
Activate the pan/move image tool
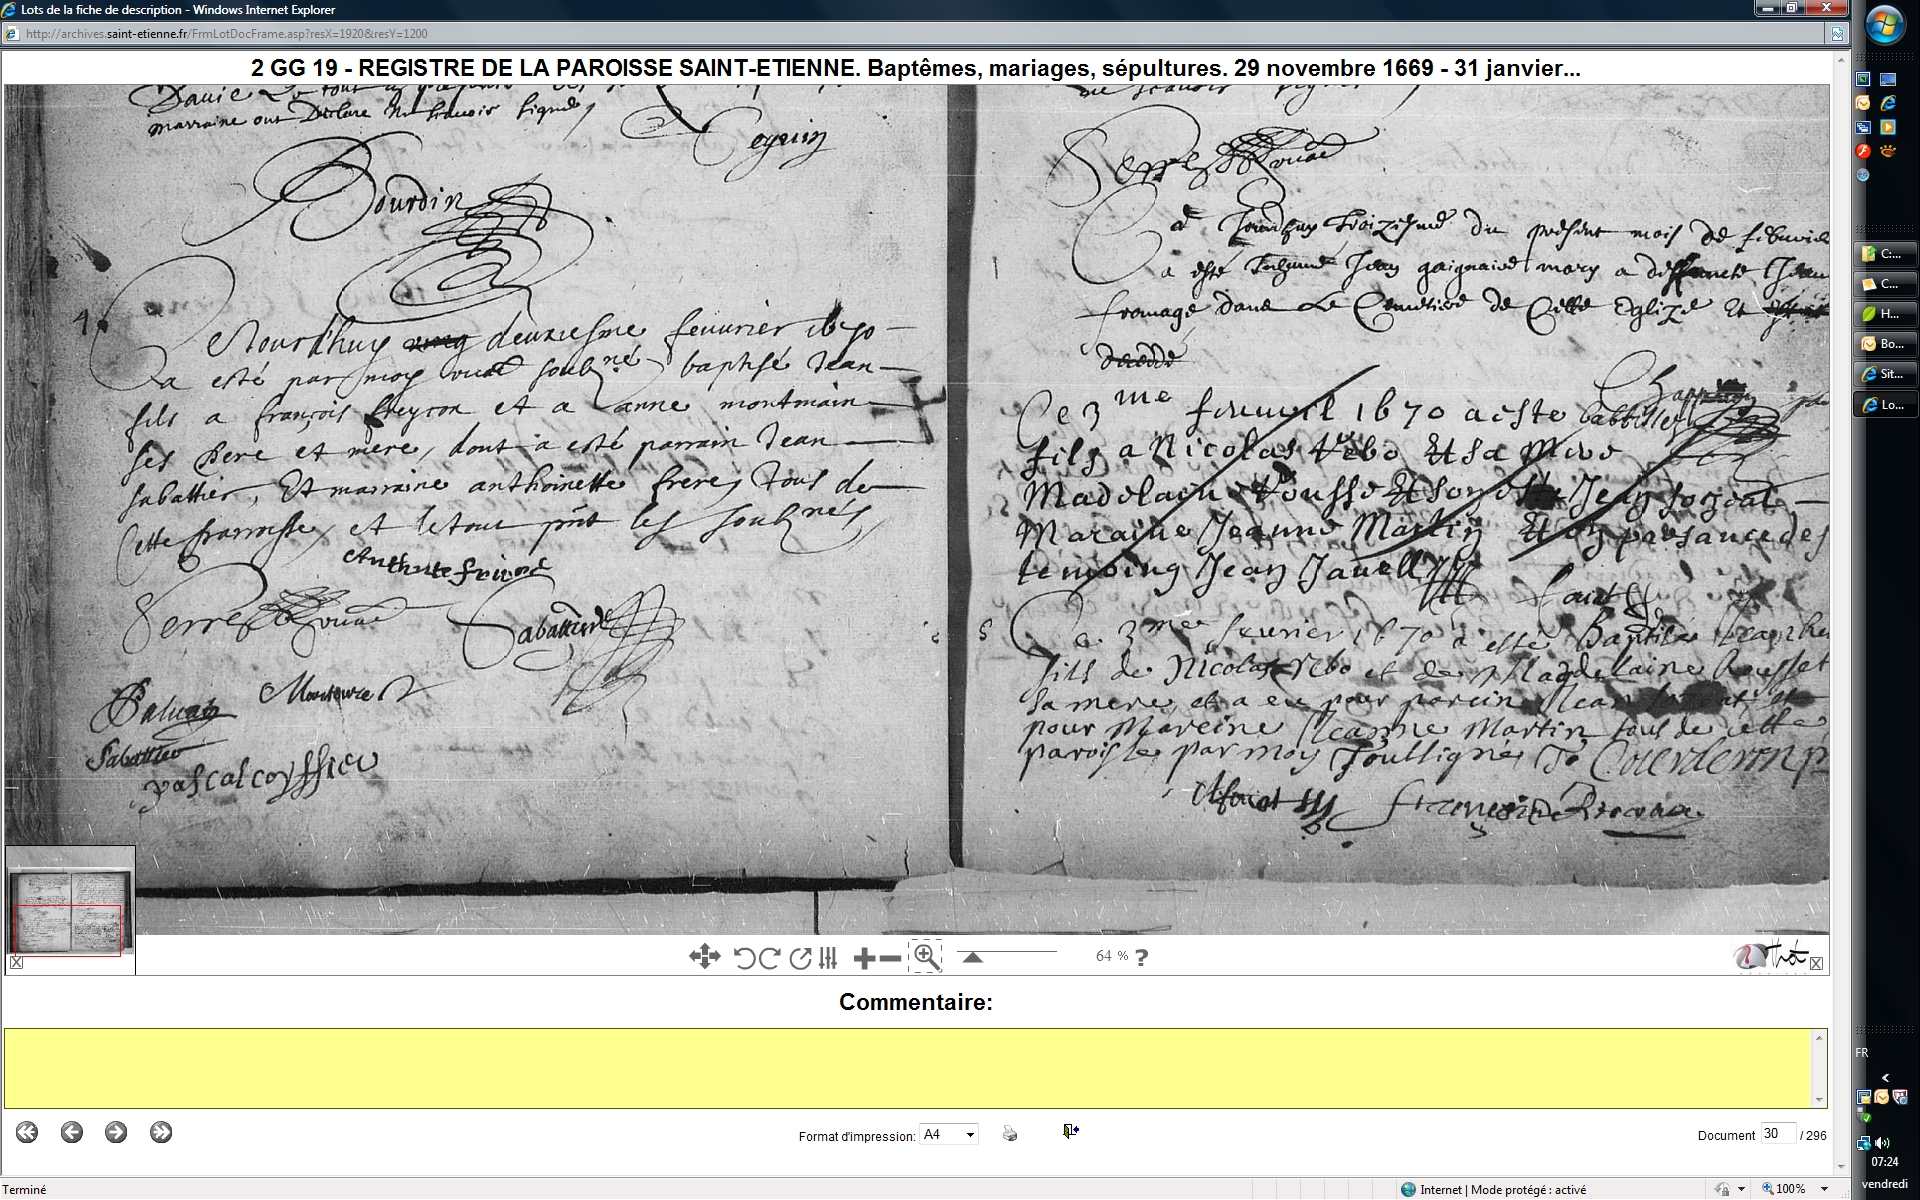pos(704,957)
